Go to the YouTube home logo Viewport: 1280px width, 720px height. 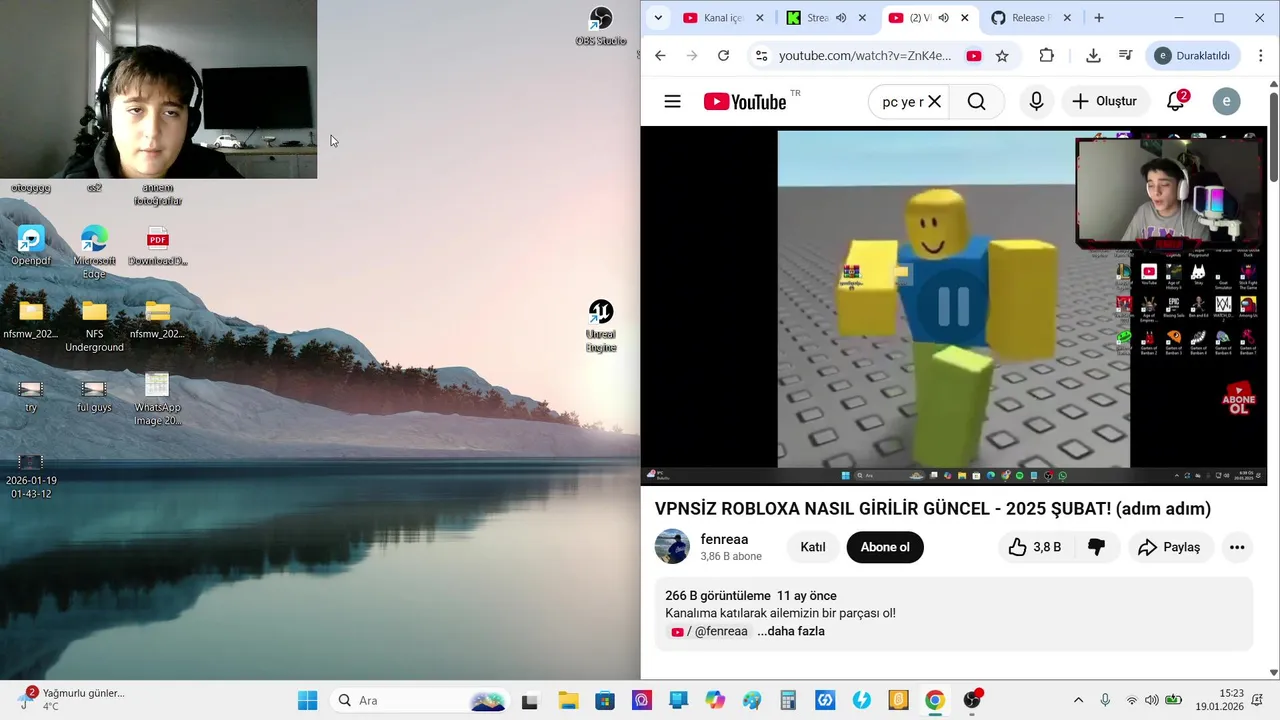click(745, 101)
